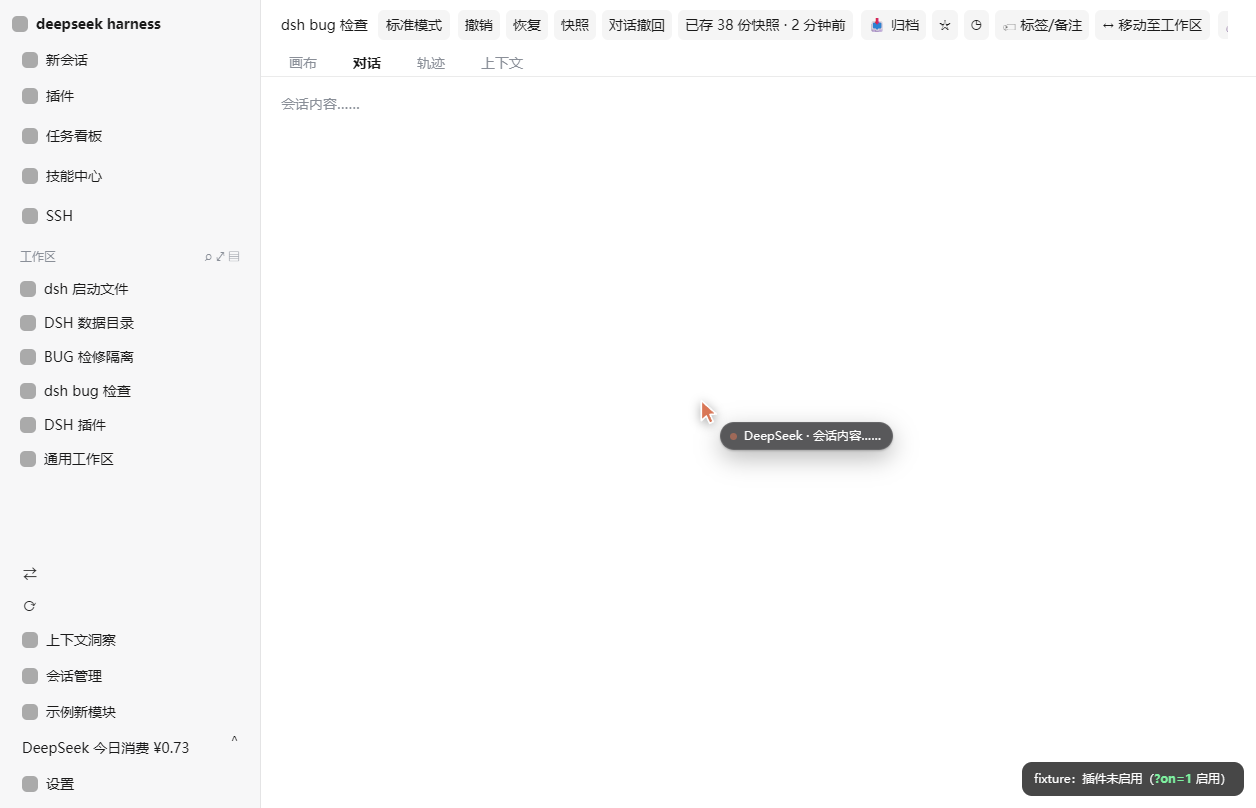The width and height of the screenshot is (1256, 808).
Task: Click the 快照 button
Action: [575, 25]
